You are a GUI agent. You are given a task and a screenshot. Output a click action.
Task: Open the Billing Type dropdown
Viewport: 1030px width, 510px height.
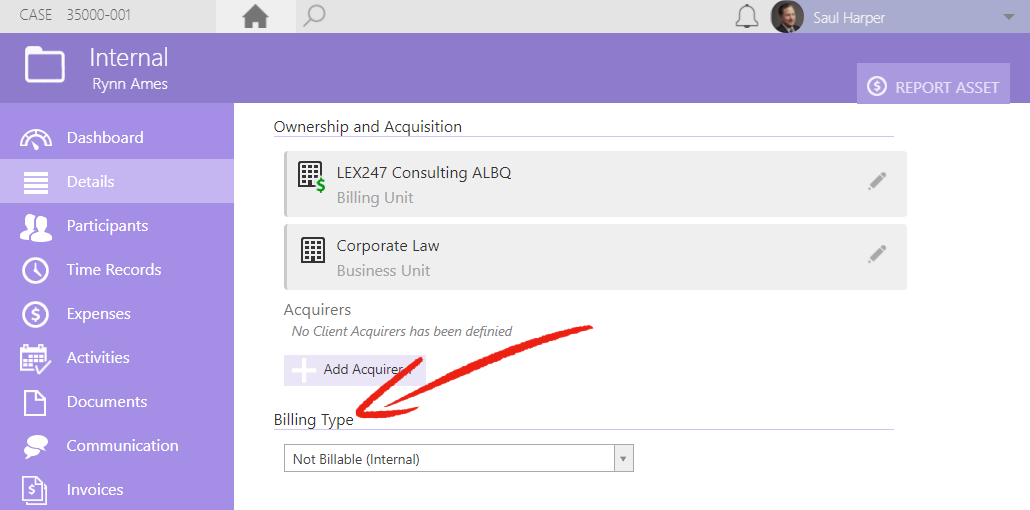(x=459, y=459)
